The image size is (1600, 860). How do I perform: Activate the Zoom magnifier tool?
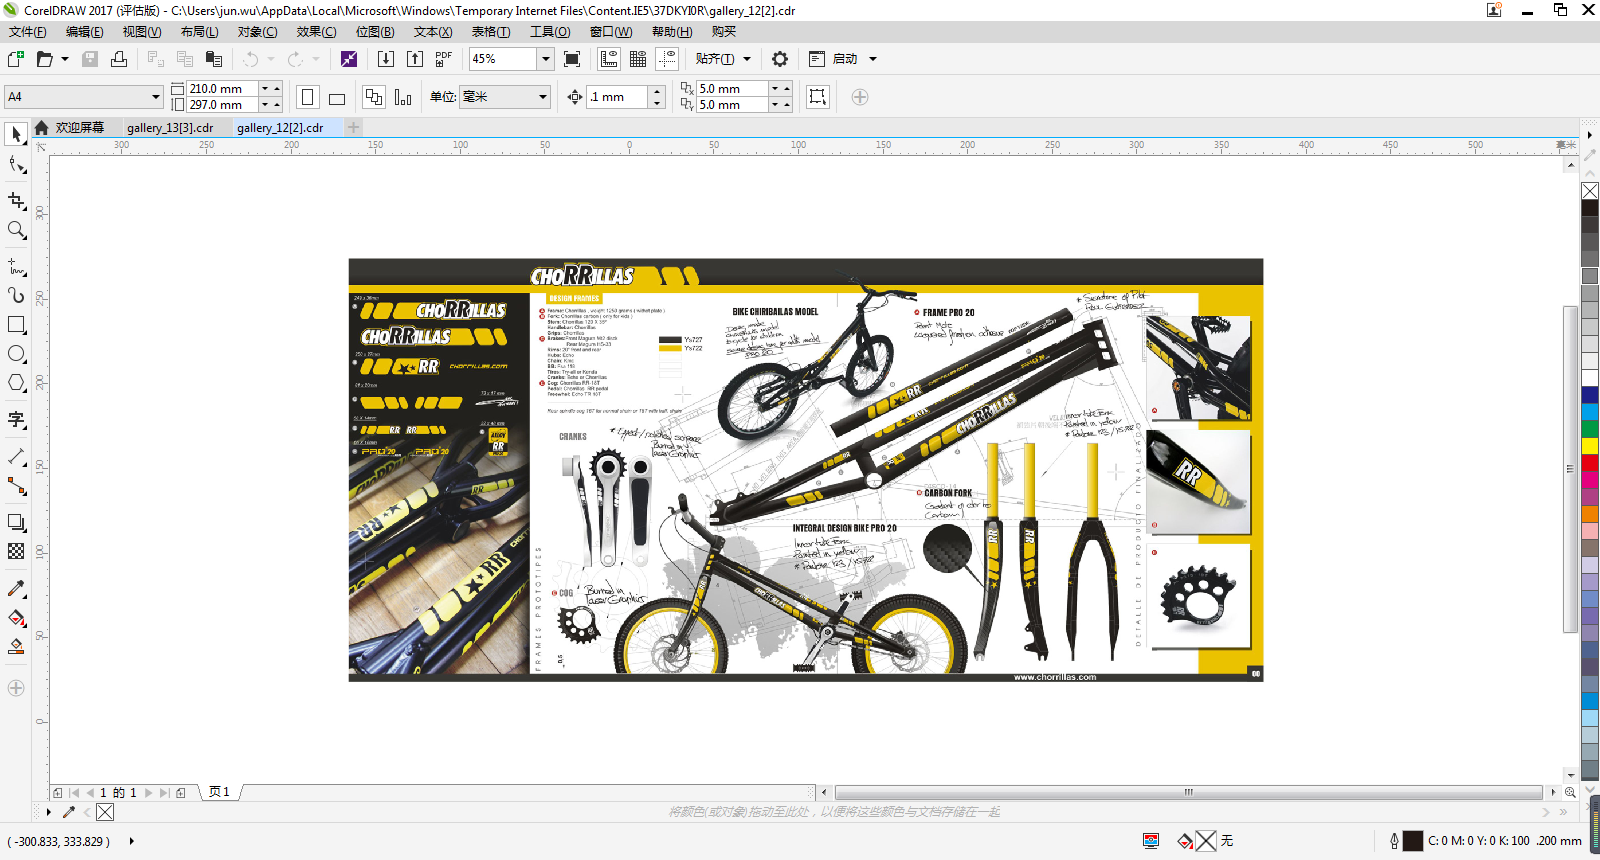click(16, 230)
